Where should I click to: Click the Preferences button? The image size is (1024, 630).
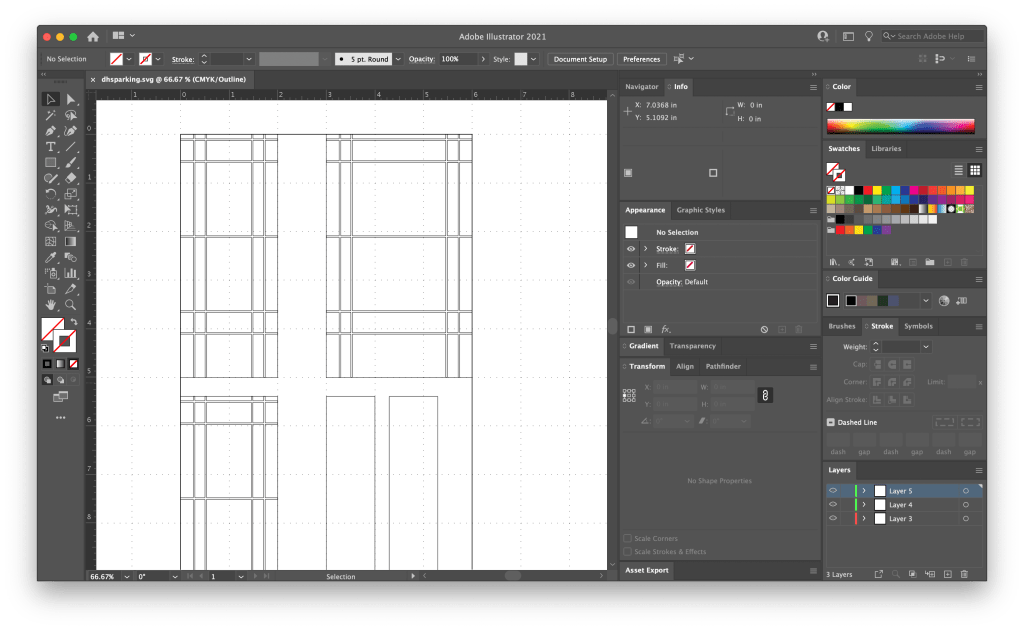click(x=642, y=59)
